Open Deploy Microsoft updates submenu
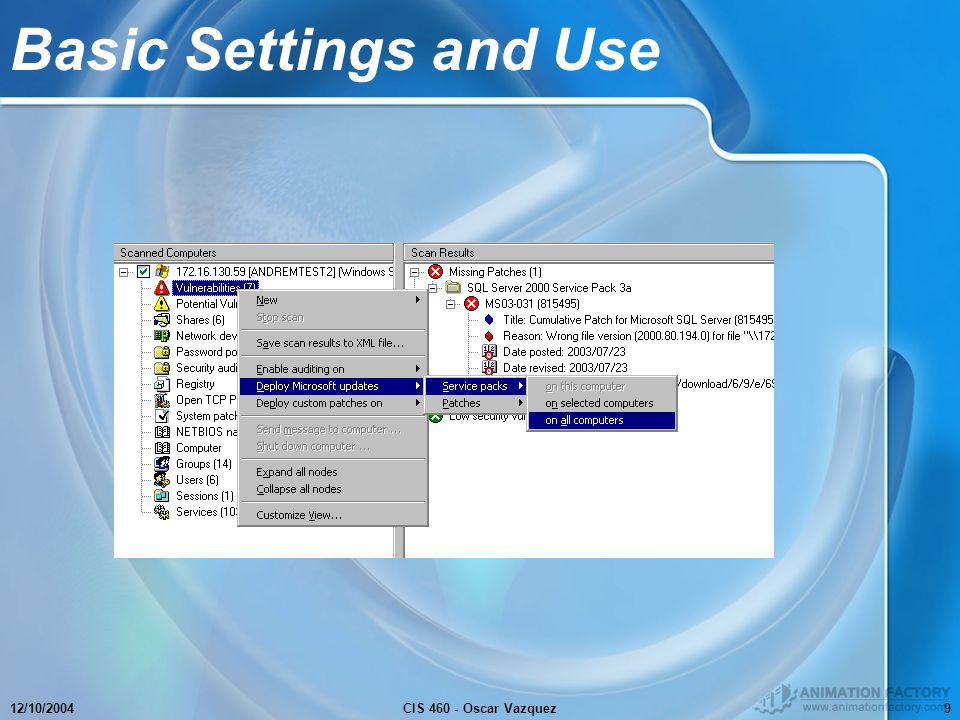The width and height of the screenshot is (960, 720). [332, 386]
